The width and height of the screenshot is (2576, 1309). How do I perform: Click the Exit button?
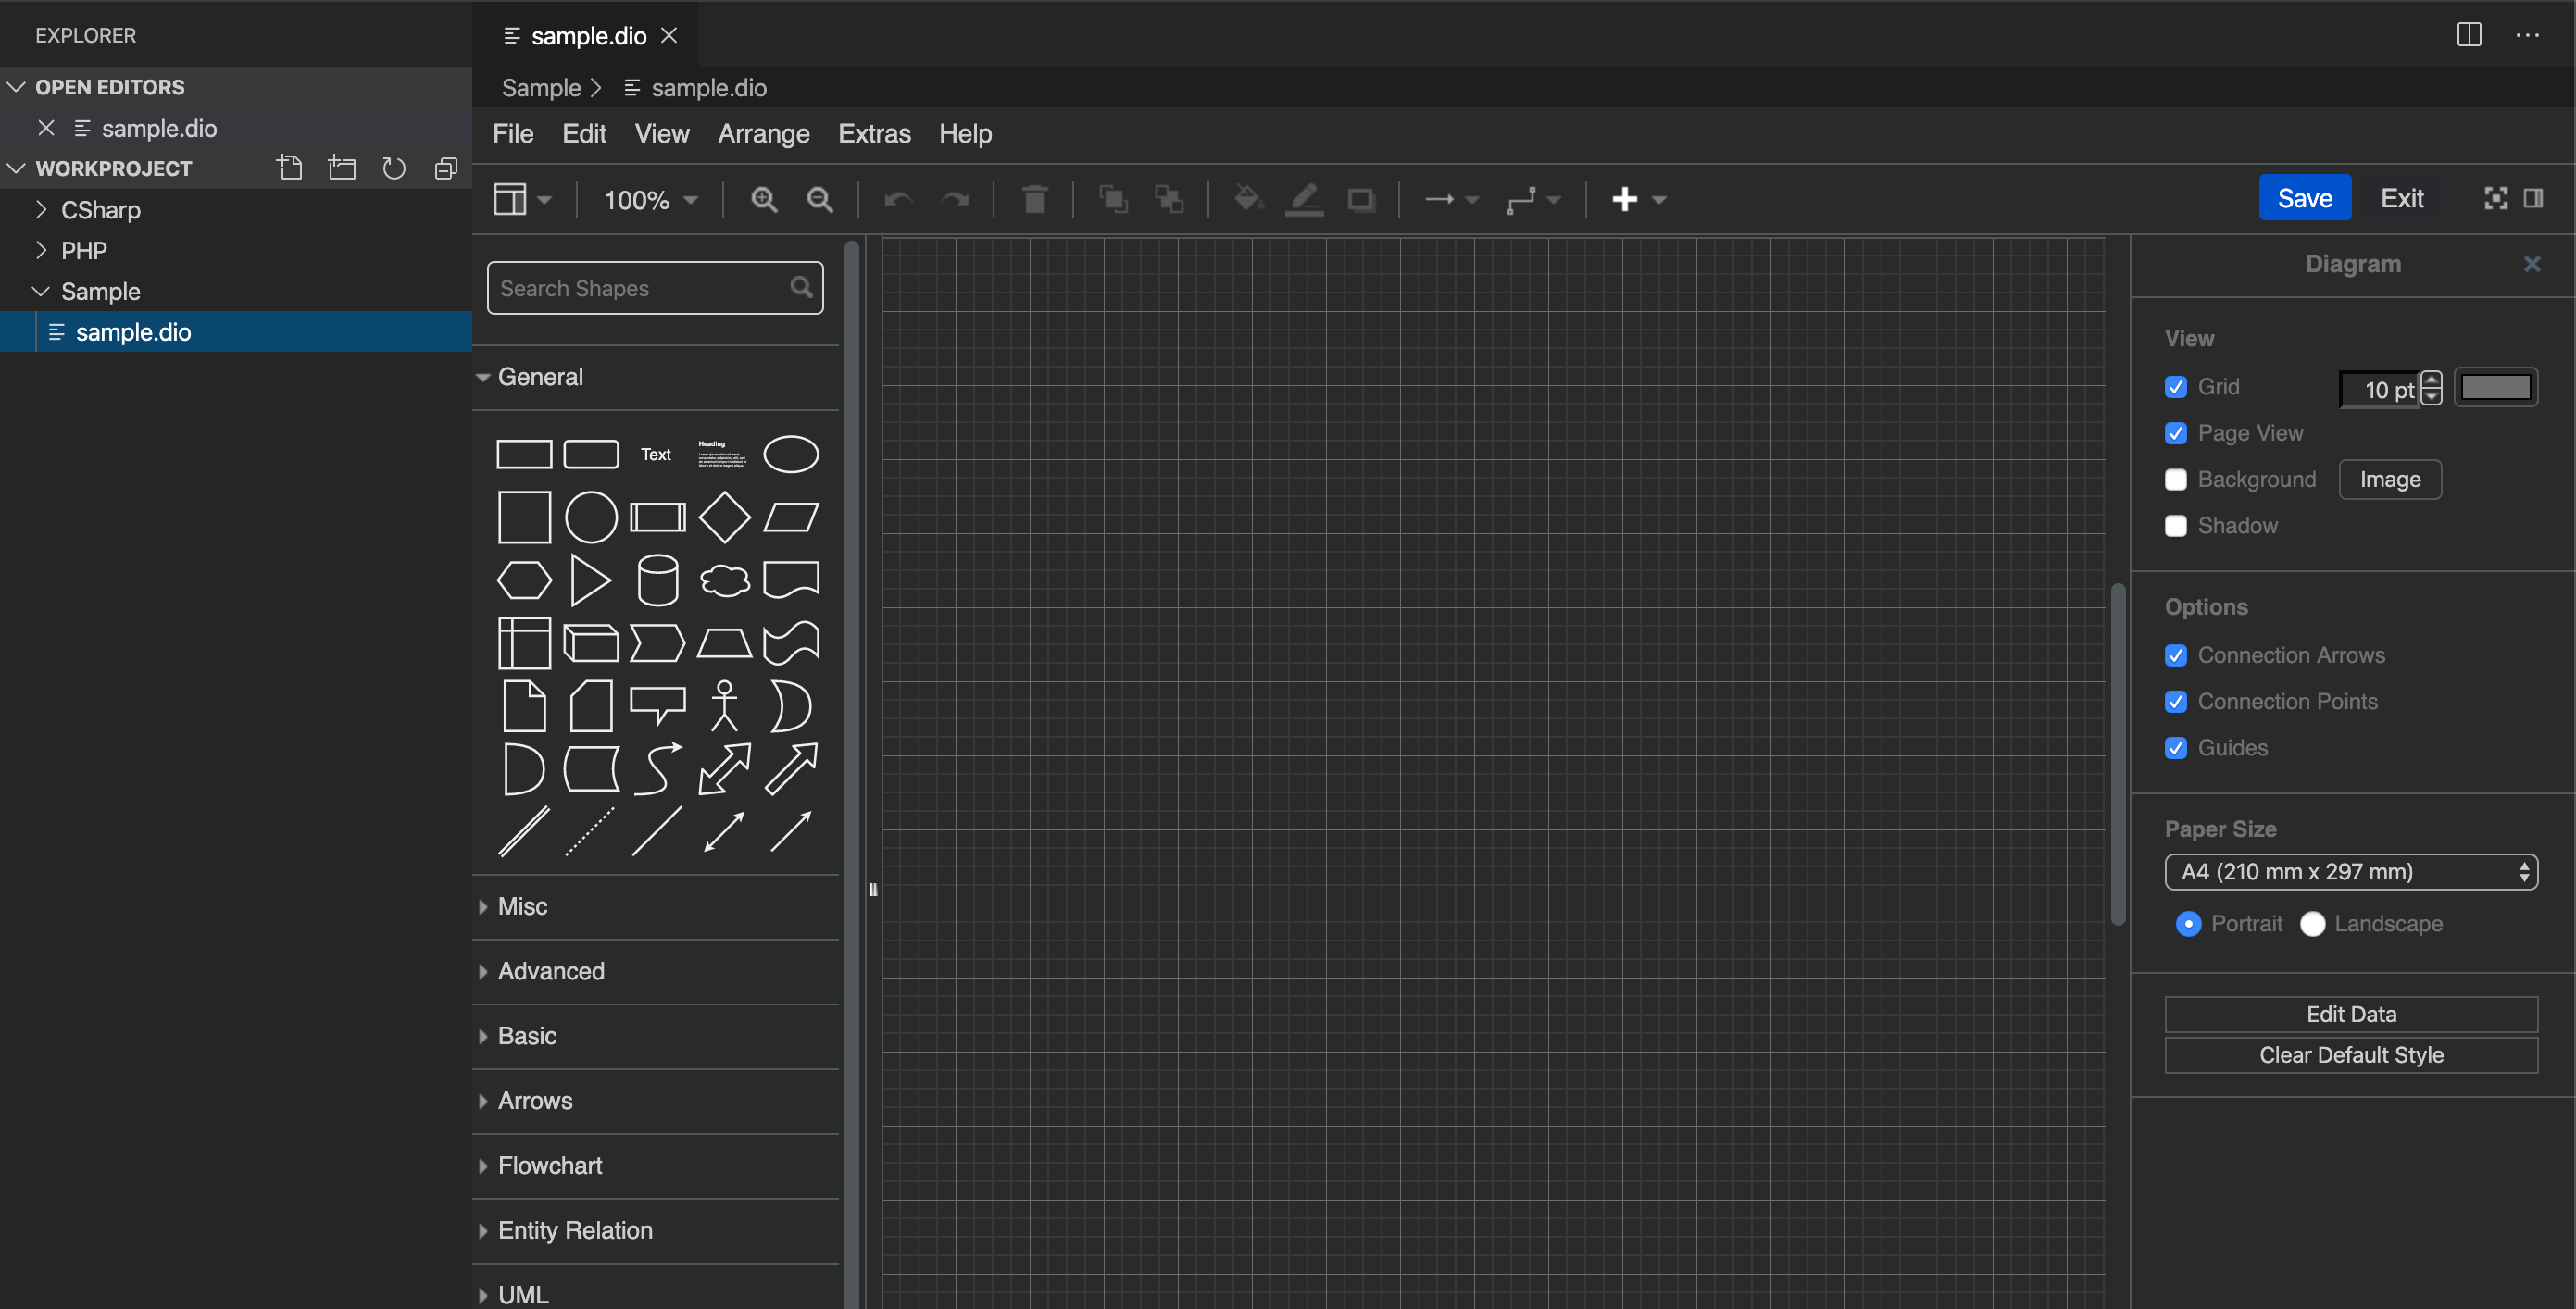tap(2401, 198)
